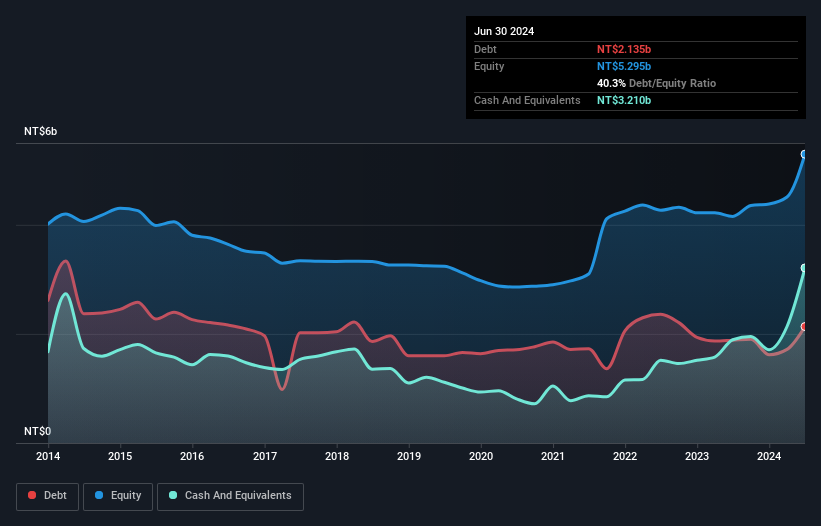Click the 2017 x-axis label
Screen dimensions: 821x526
[x=265, y=456]
